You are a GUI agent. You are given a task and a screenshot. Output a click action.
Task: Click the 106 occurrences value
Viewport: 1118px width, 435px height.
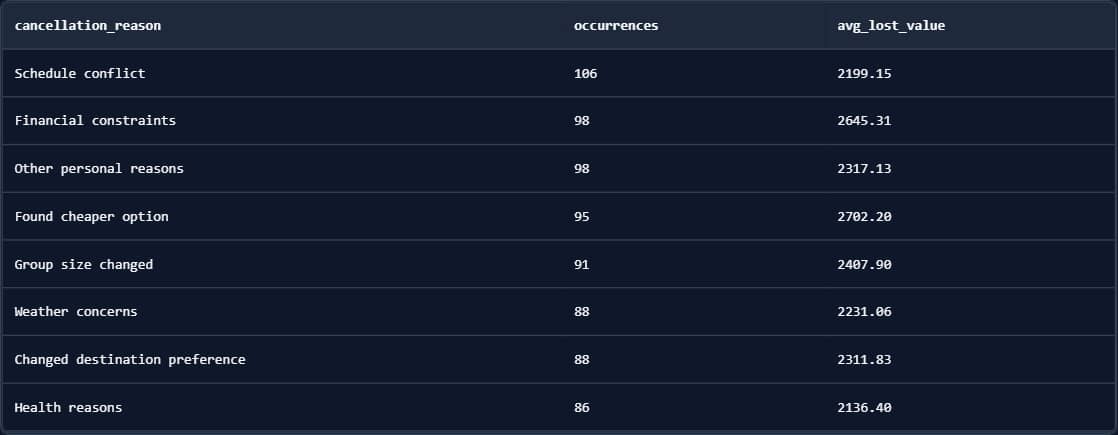[x=586, y=73]
